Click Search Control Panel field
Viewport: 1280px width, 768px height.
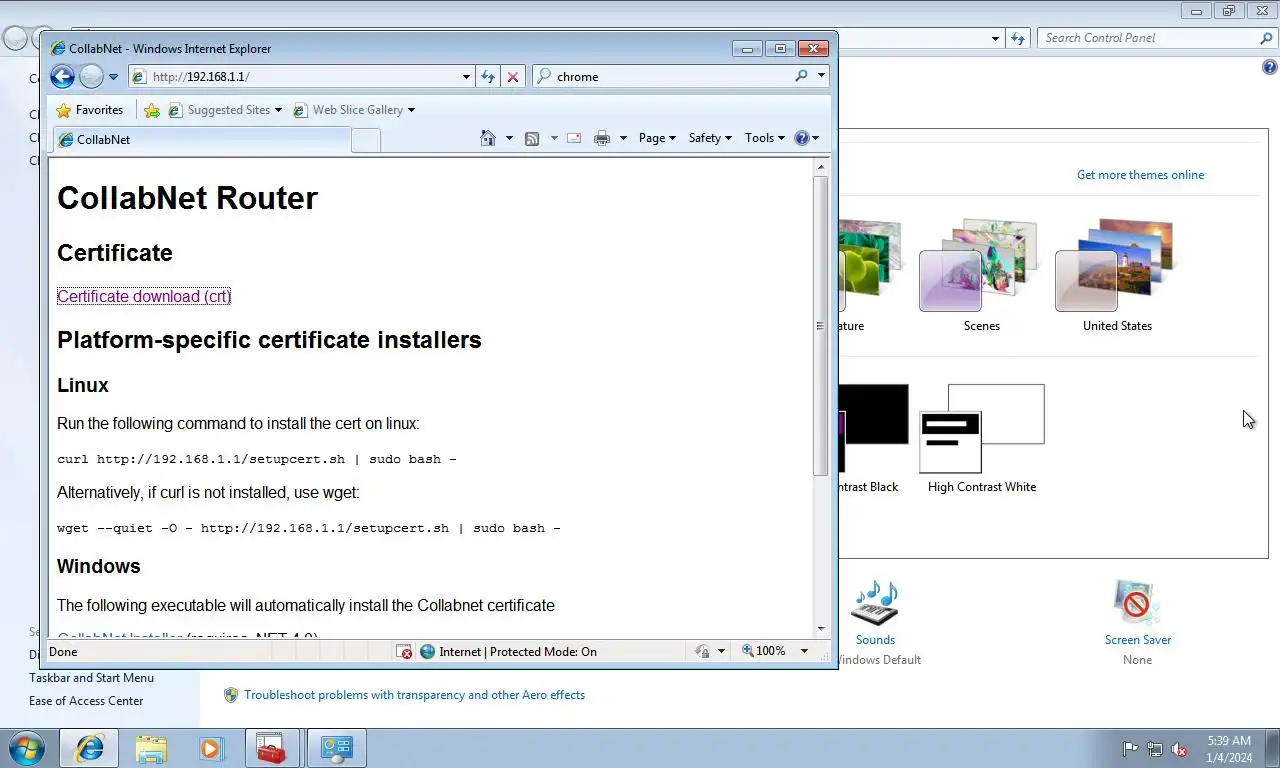[1149, 38]
